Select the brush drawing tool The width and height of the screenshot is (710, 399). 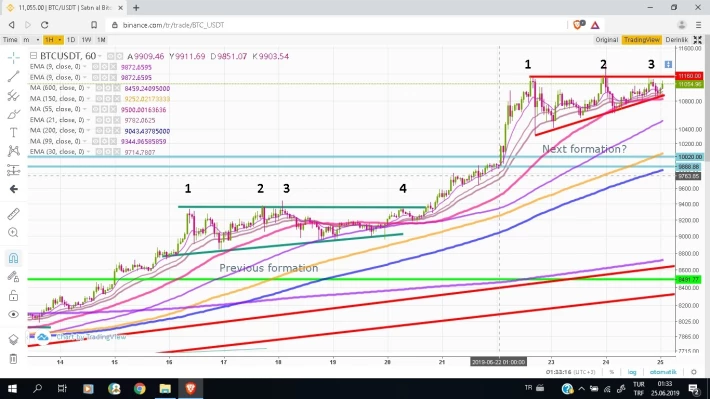(13, 114)
